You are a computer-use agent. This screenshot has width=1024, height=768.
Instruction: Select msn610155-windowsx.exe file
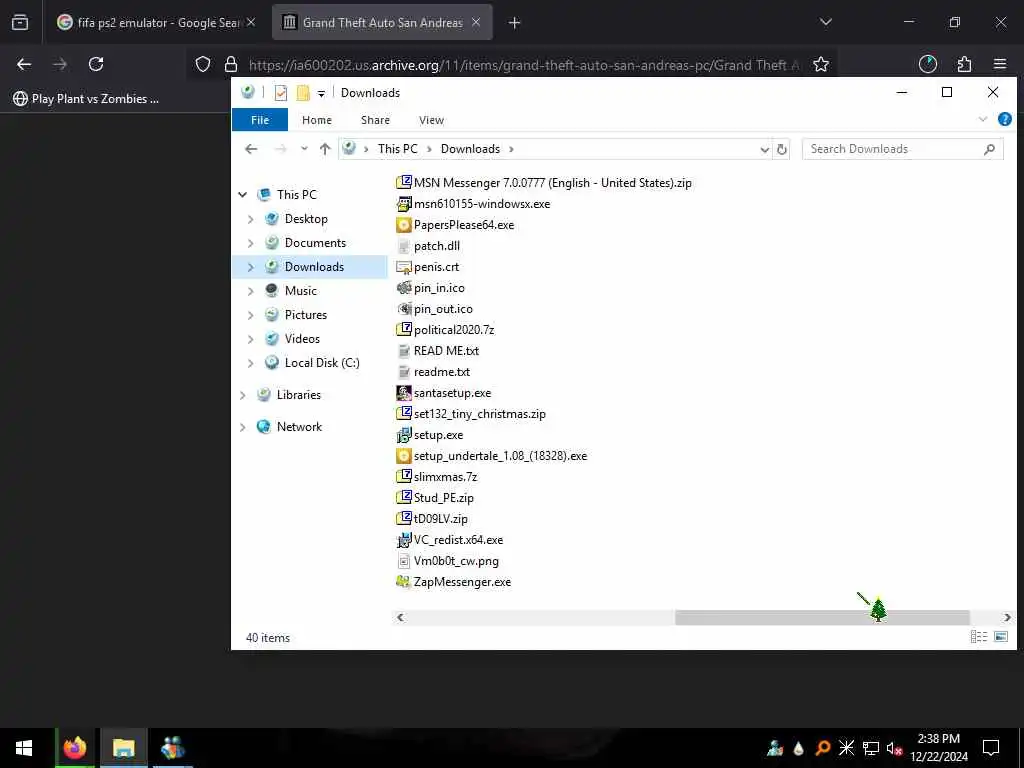click(x=473, y=204)
